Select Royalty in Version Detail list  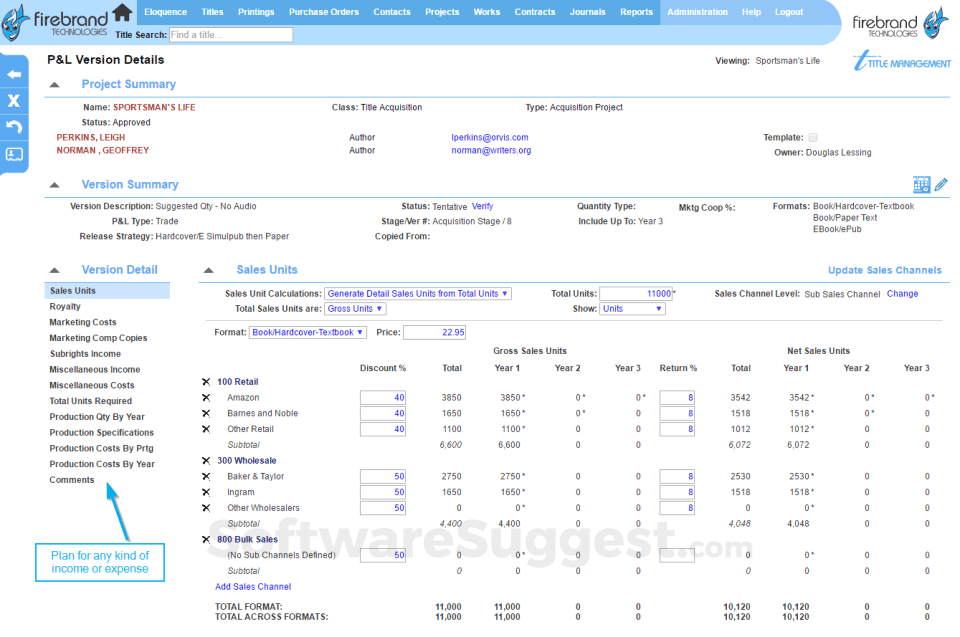pyautogui.click(x=66, y=307)
